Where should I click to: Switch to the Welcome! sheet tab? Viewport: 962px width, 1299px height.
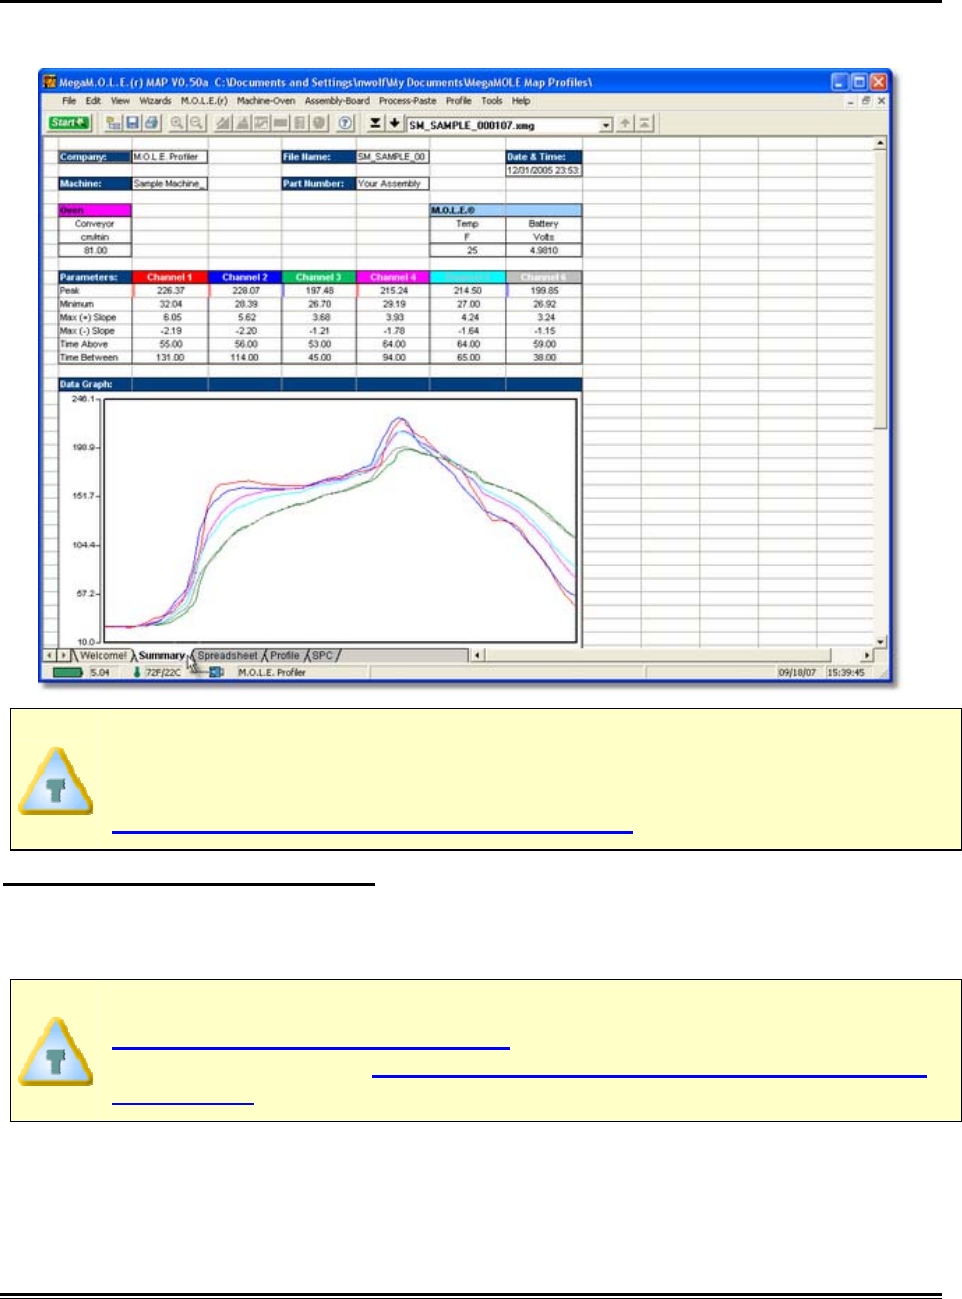pos(103,656)
